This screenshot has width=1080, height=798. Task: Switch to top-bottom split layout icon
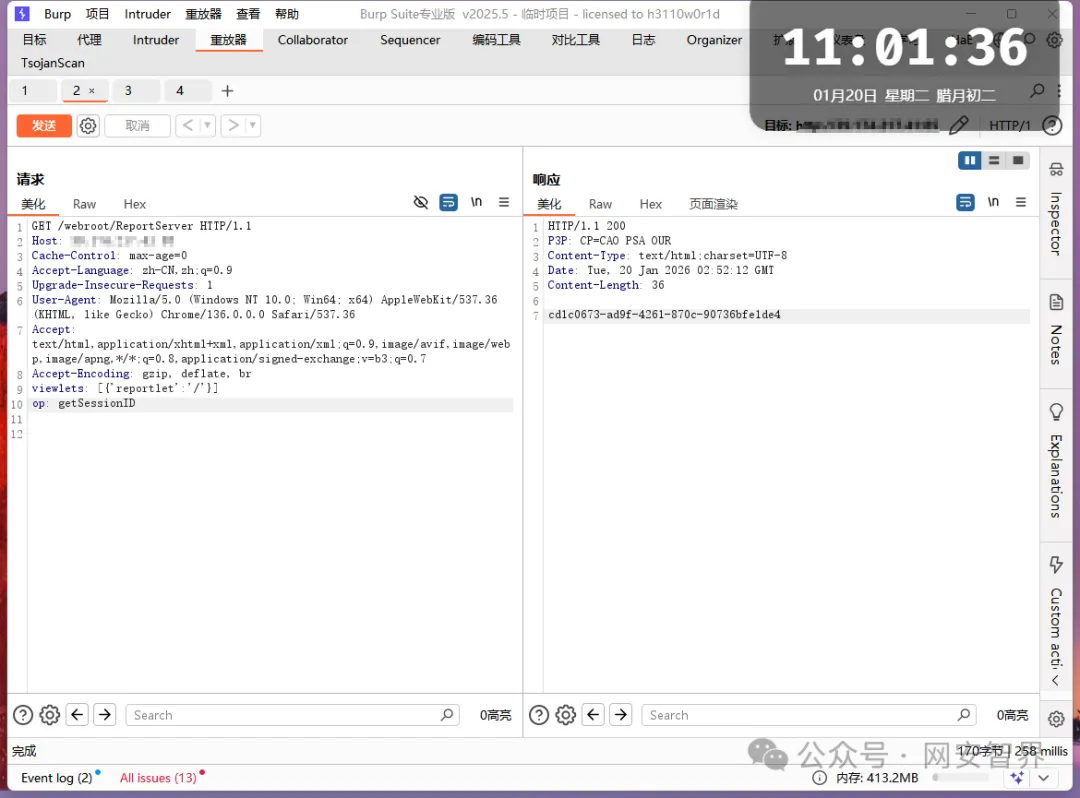click(x=994, y=160)
